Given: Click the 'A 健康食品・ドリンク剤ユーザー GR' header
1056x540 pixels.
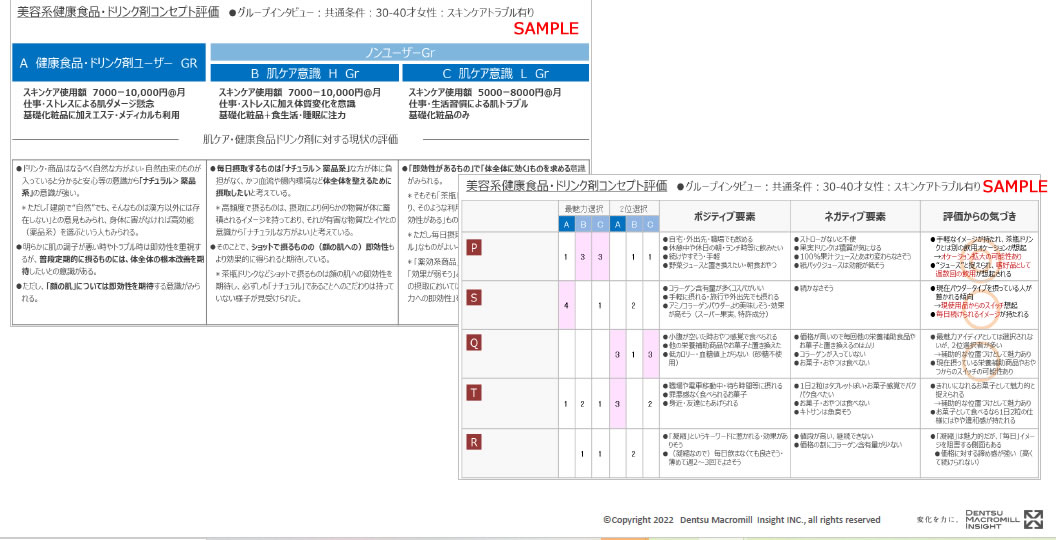Looking at the screenshot, I should click(109, 63).
